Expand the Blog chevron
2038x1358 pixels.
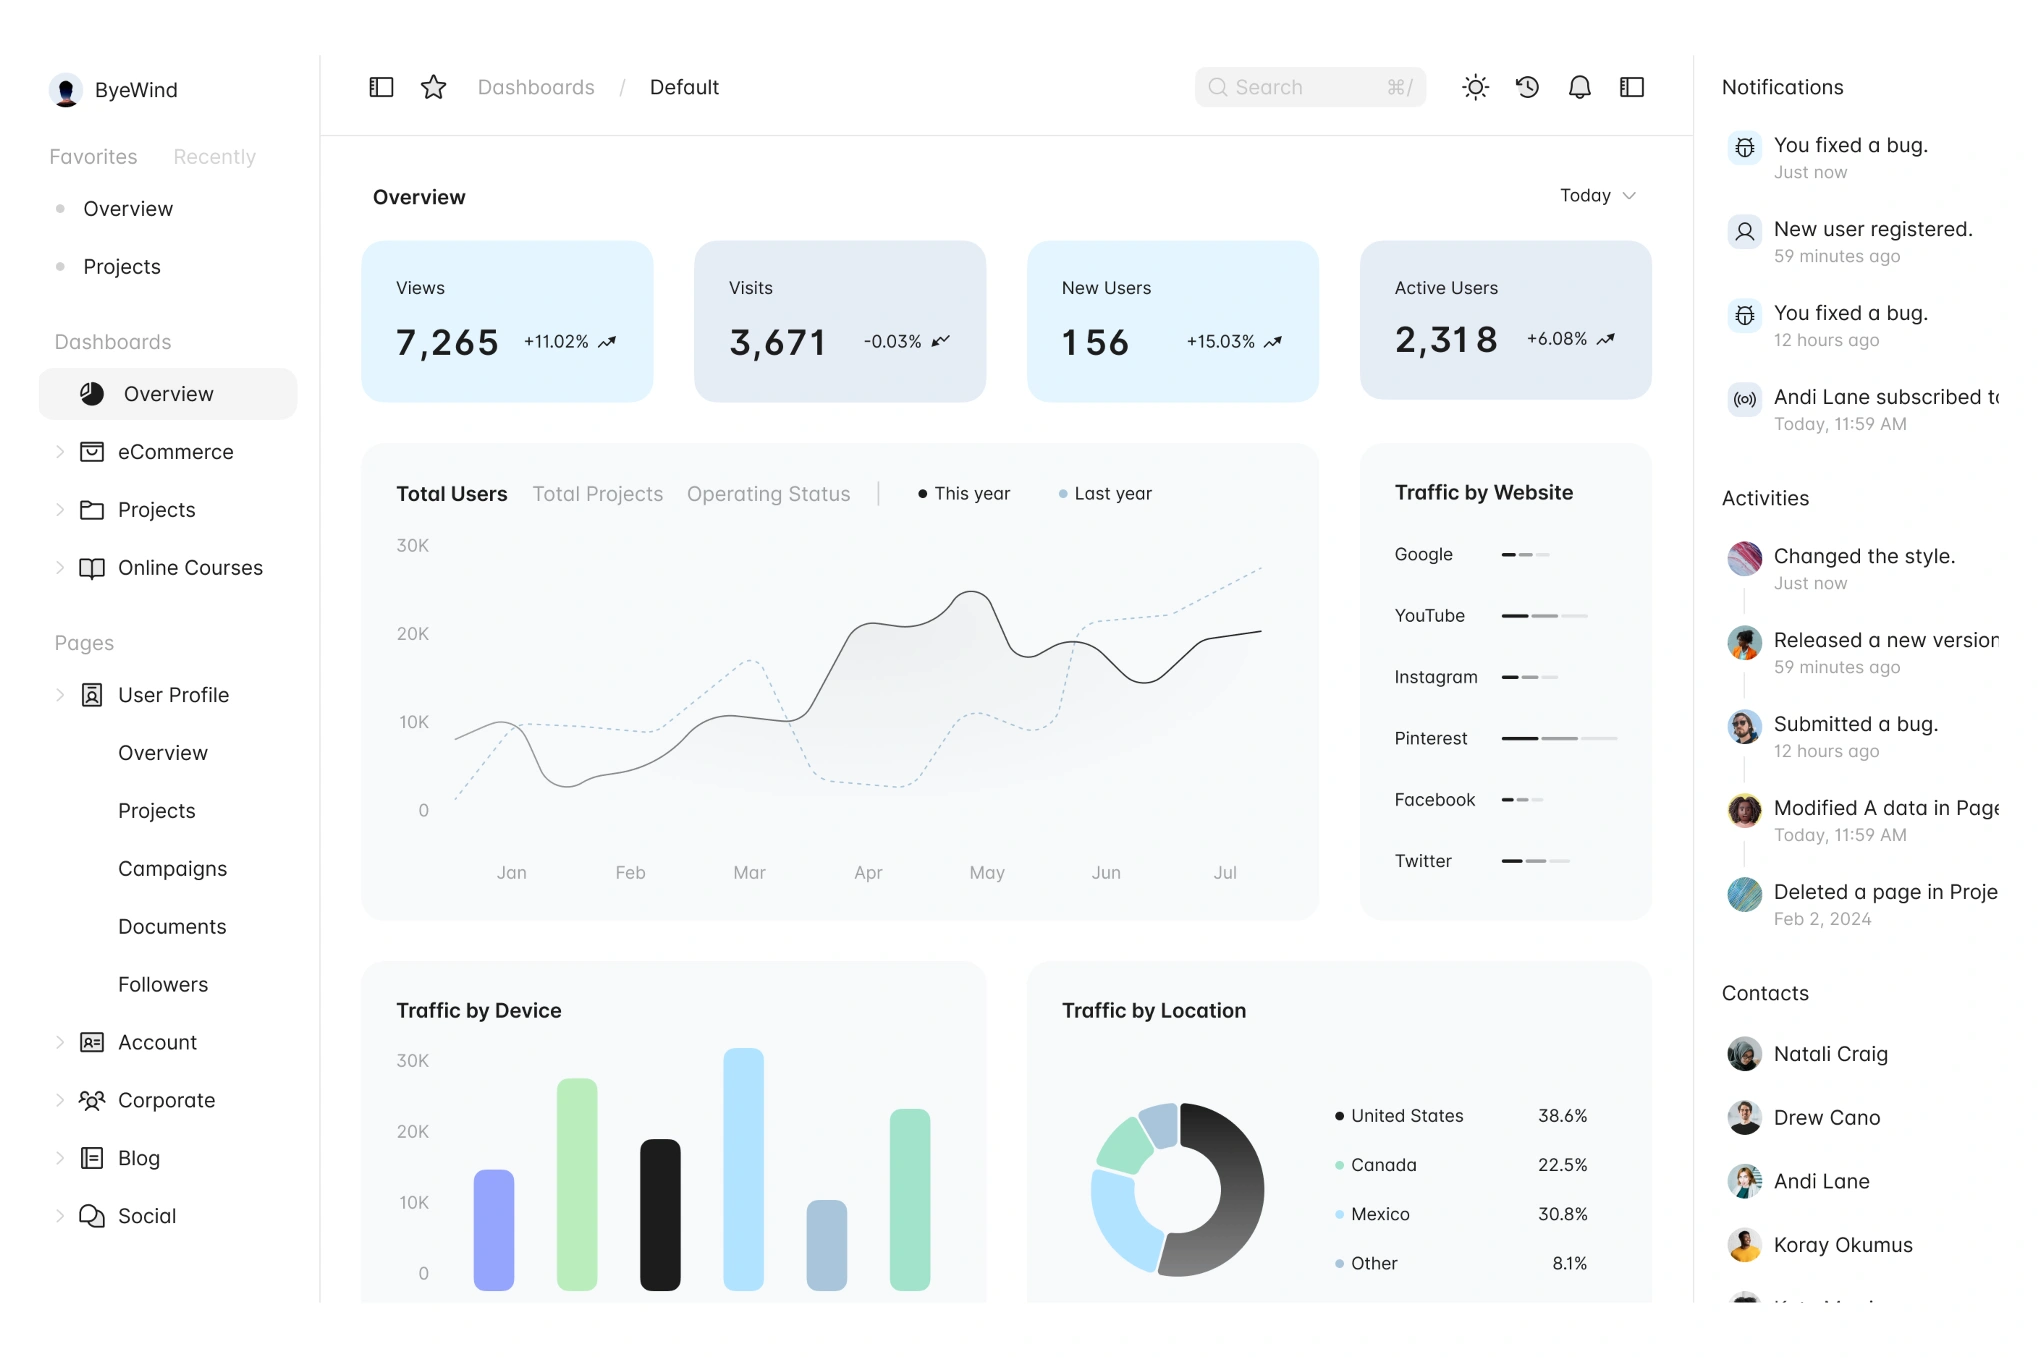(60, 1158)
